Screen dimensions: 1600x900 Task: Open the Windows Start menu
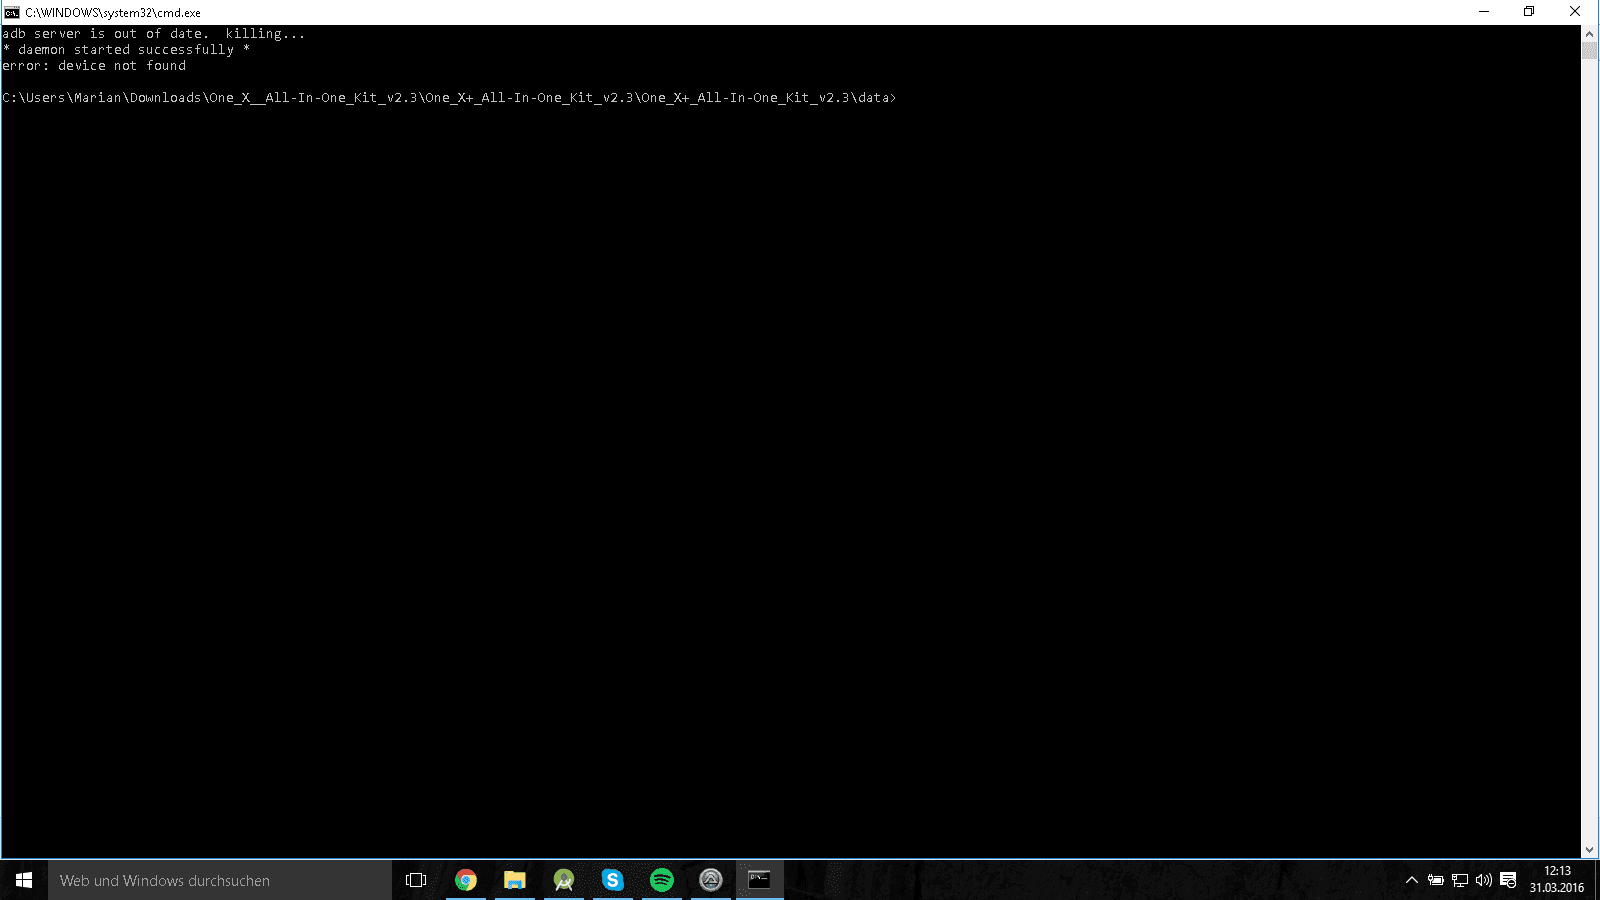pos(24,880)
